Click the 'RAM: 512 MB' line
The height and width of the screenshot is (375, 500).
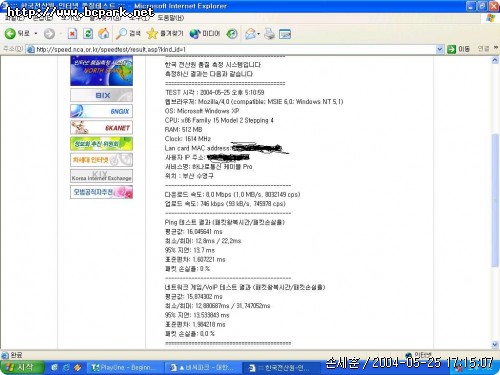click(x=183, y=130)
